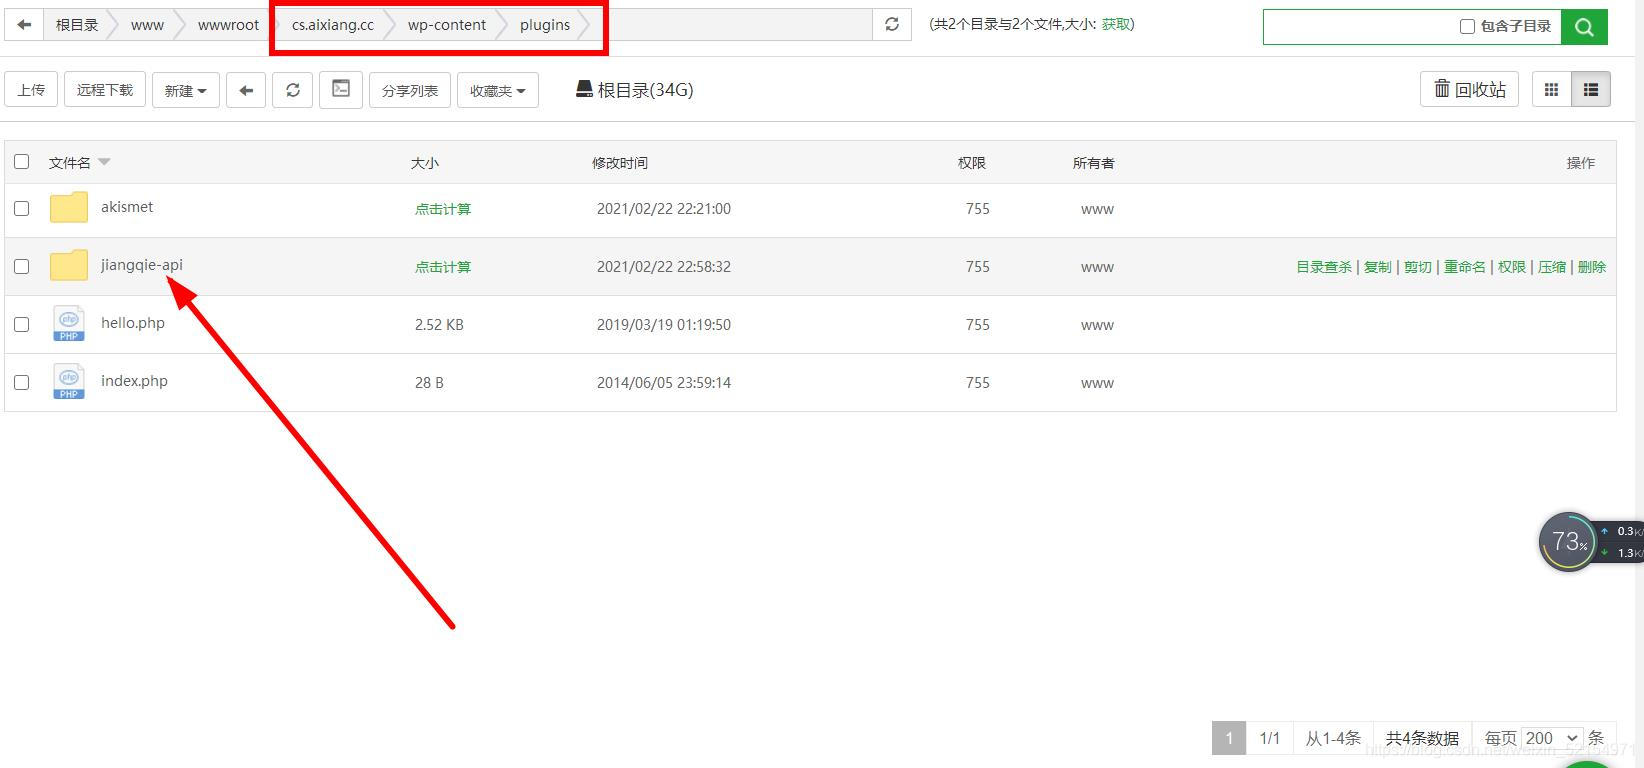Switch to list view
This screenshot has width=1644, height=768.
(x=1591, y=90)
